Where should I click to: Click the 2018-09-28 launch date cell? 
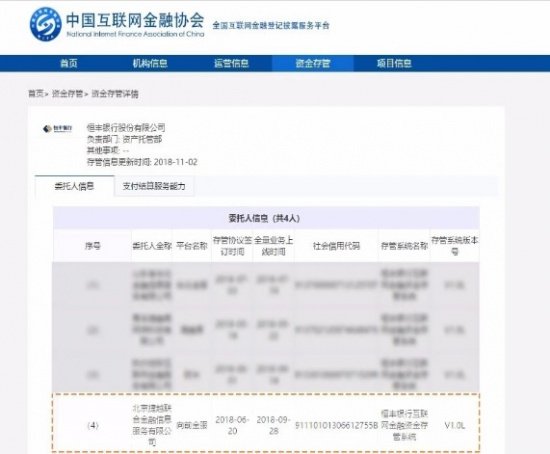pos(274,425)
